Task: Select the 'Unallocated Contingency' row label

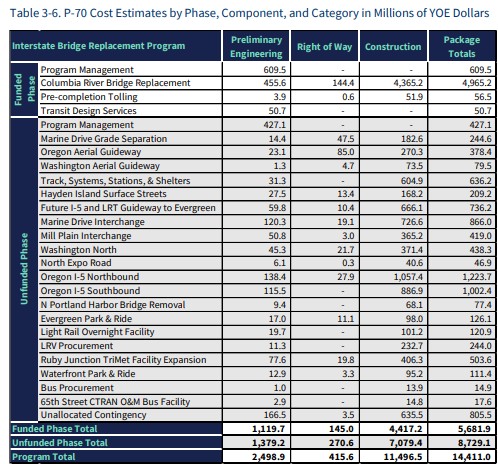Action: click(x=93, y=415)
